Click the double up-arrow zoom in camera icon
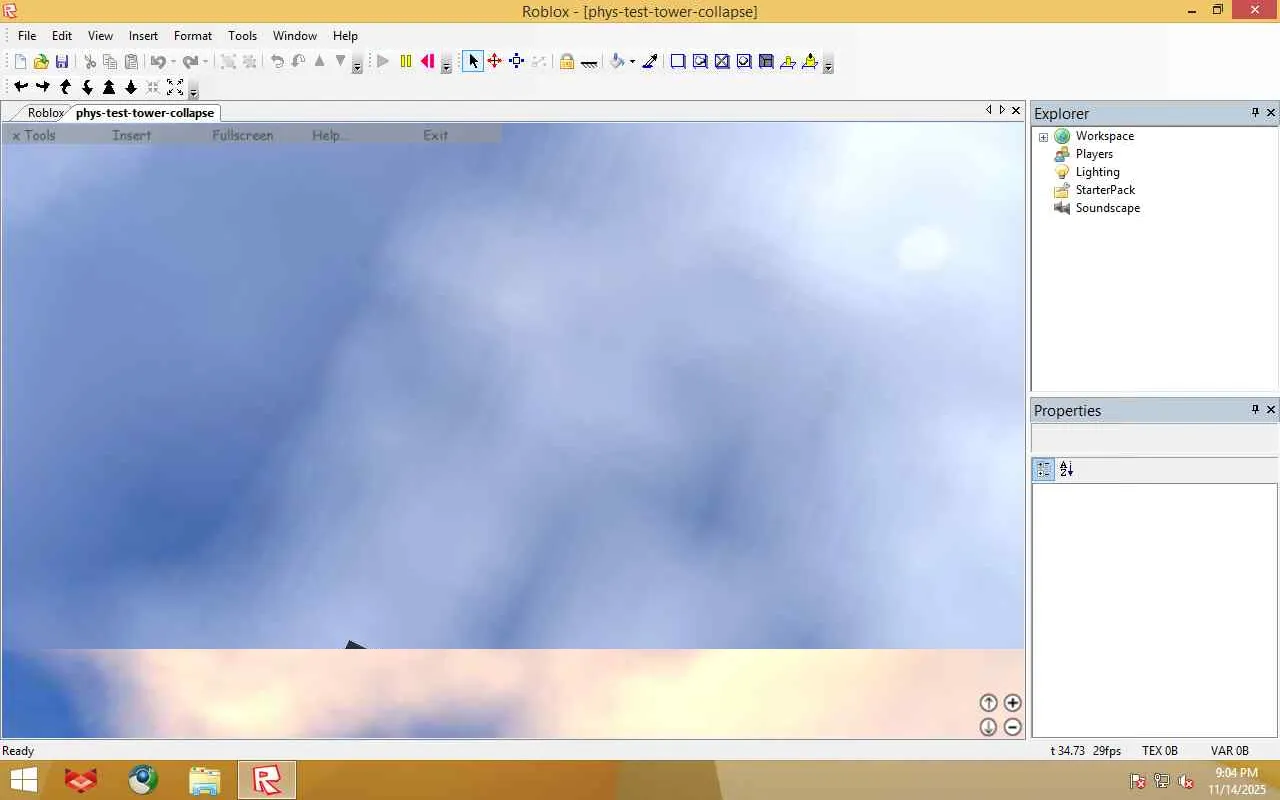 109,88
